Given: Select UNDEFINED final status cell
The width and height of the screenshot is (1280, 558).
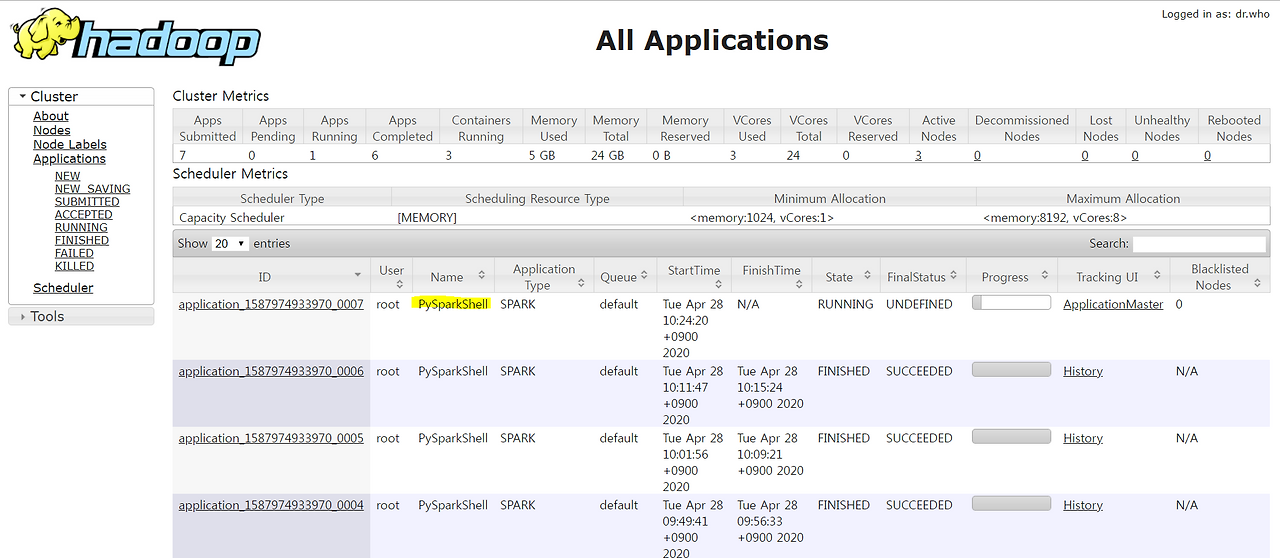Looking at the screenshot, I should (919, 304).
